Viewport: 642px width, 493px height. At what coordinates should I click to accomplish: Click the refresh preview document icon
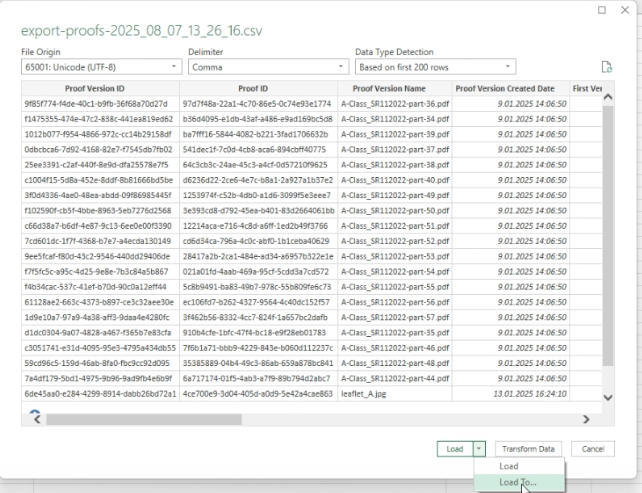pos(607,67)
